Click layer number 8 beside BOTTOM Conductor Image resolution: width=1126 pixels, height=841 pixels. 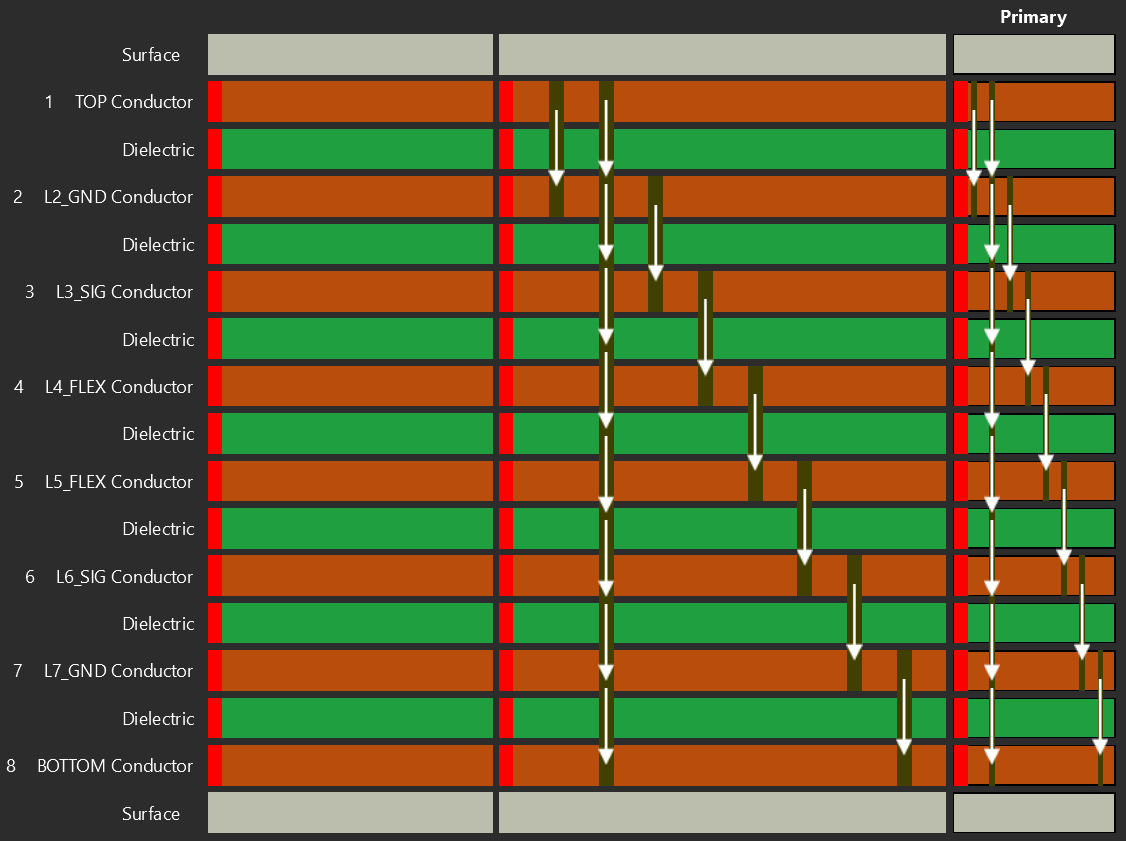pos(11,766)
